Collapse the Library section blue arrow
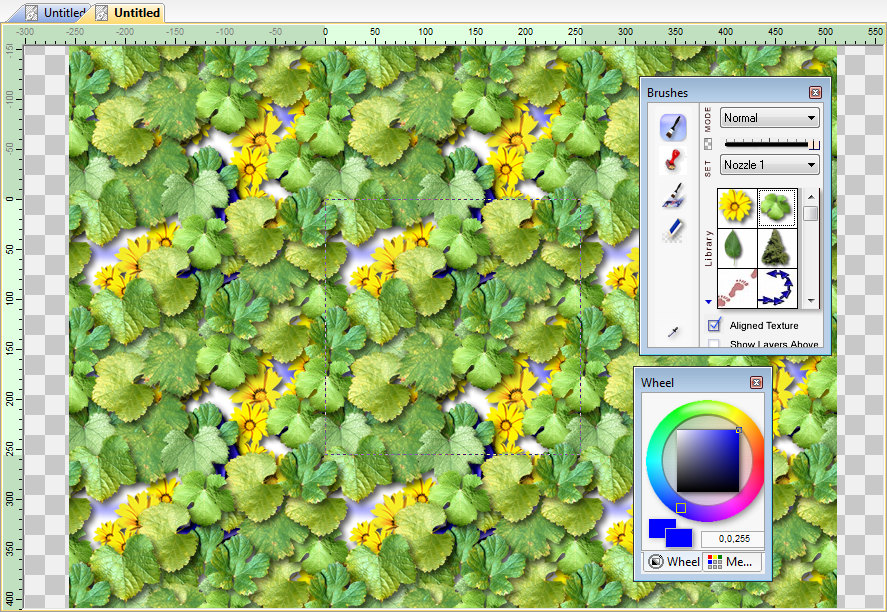This screenshot has height=612, width=887. tap(708, 302)
